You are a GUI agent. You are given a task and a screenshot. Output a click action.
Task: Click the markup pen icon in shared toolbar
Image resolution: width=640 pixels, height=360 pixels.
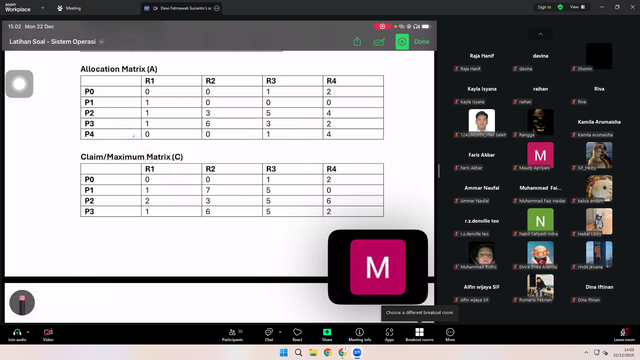click(x=379, y=42)
